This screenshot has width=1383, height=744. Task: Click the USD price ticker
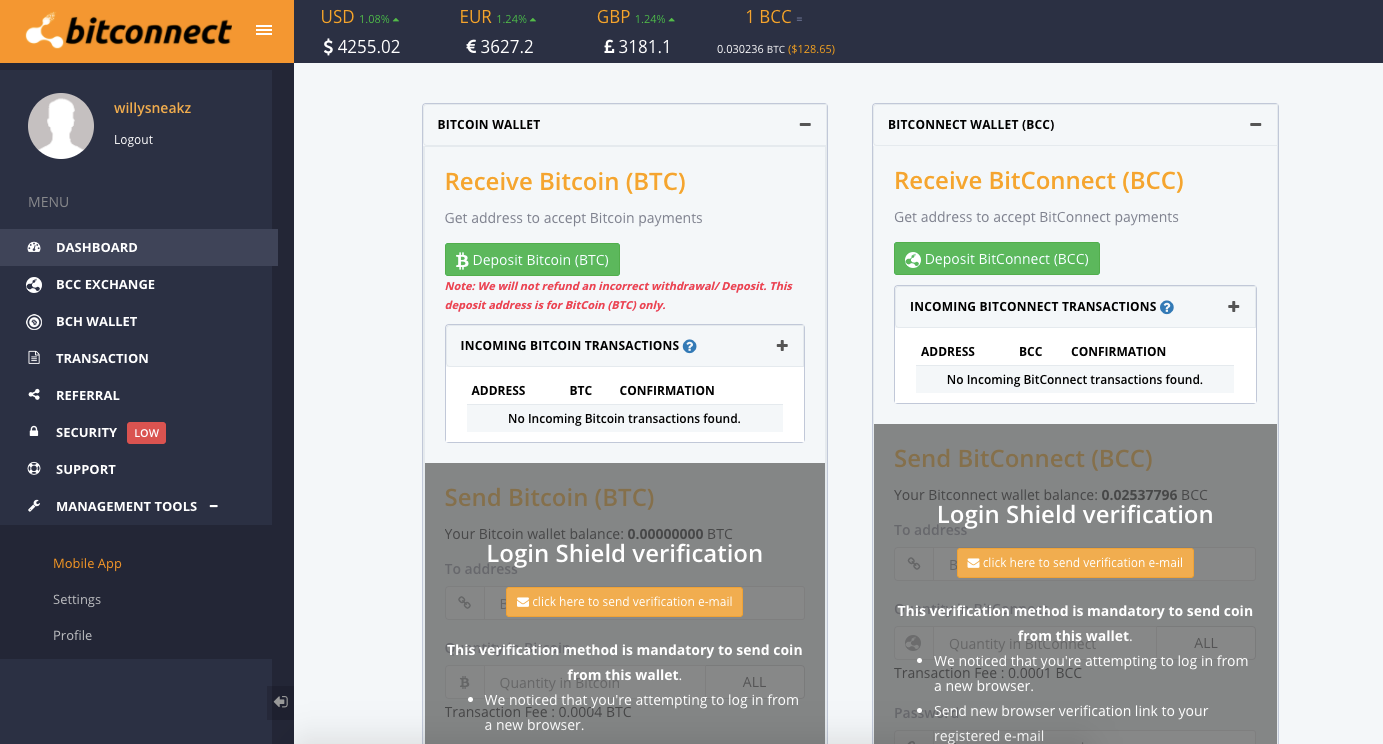[x=361, y=32]
